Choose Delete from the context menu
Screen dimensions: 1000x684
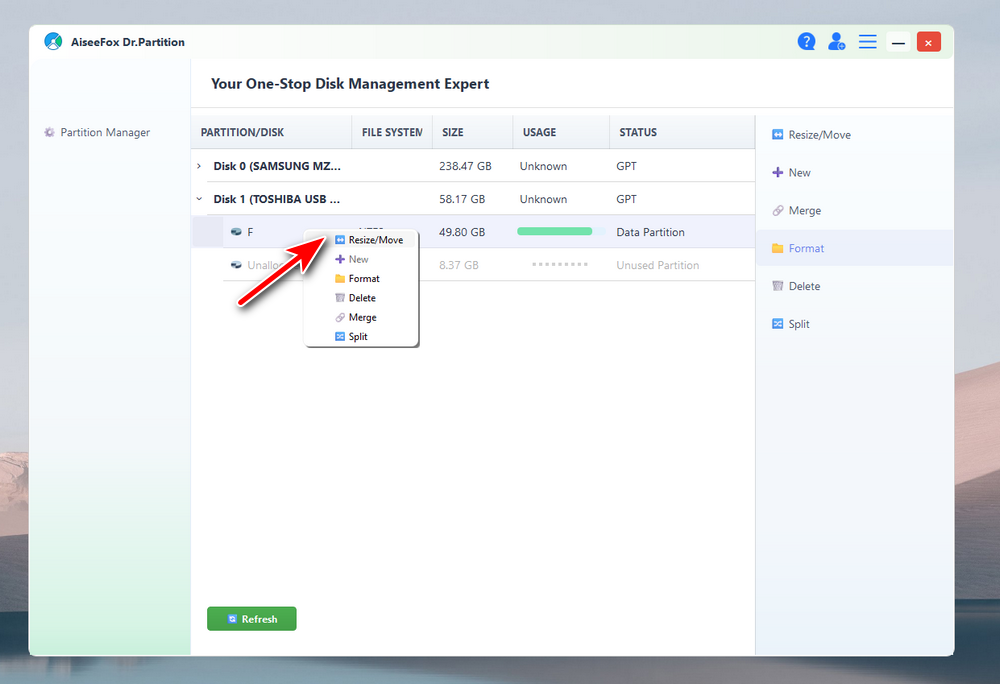362,298
